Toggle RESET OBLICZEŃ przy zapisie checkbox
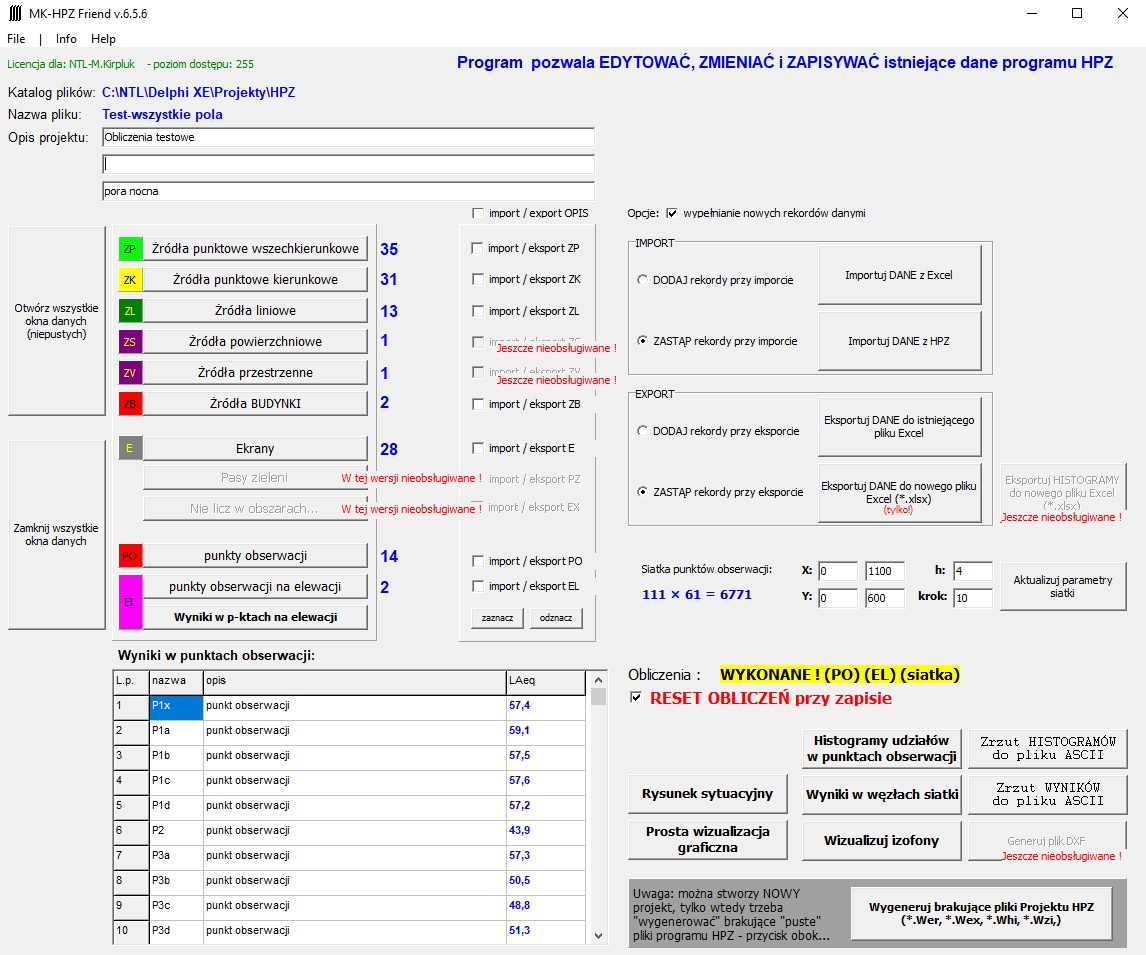The height and width of the screenshot is (955, 1146). (637, 698)
